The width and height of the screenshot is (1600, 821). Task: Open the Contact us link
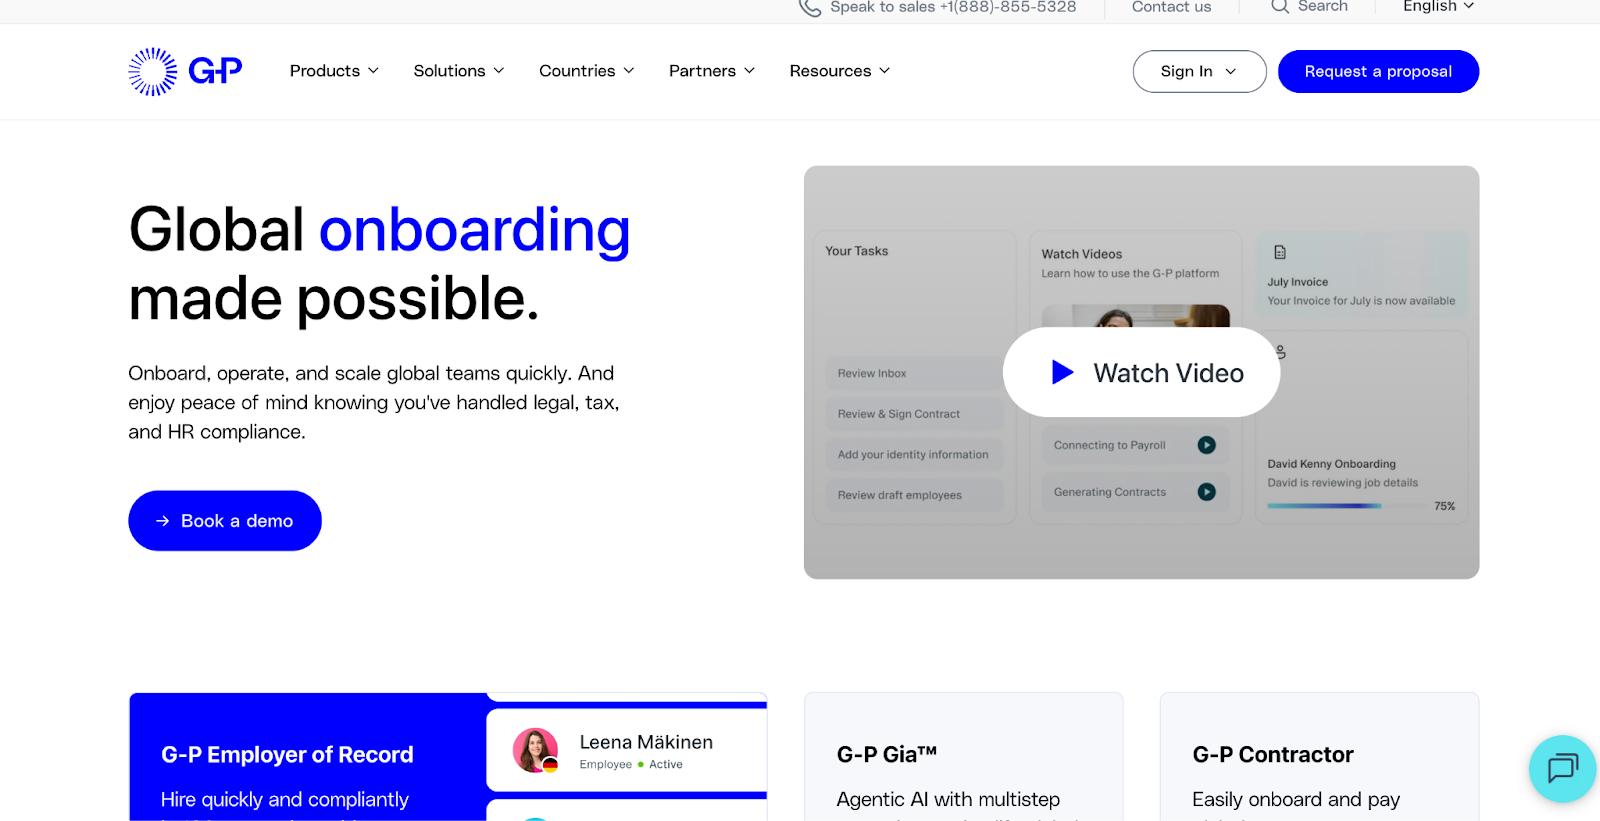1171,7
